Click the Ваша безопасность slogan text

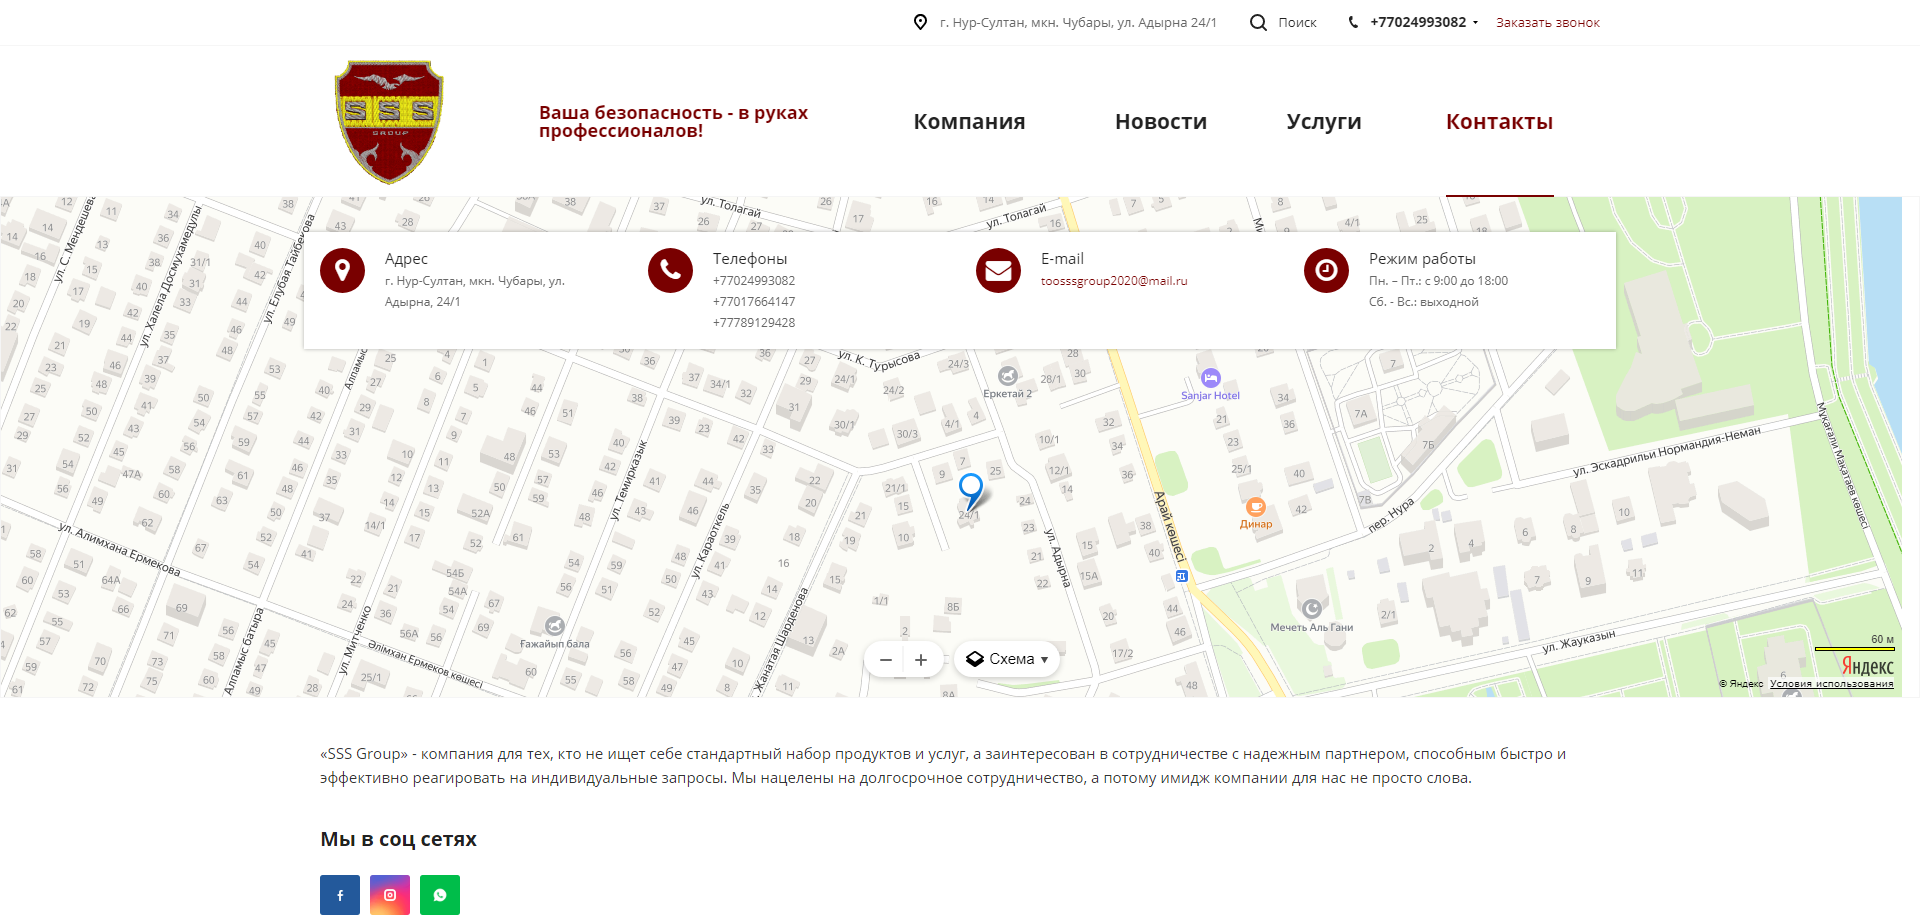click(x=673, y=122)
